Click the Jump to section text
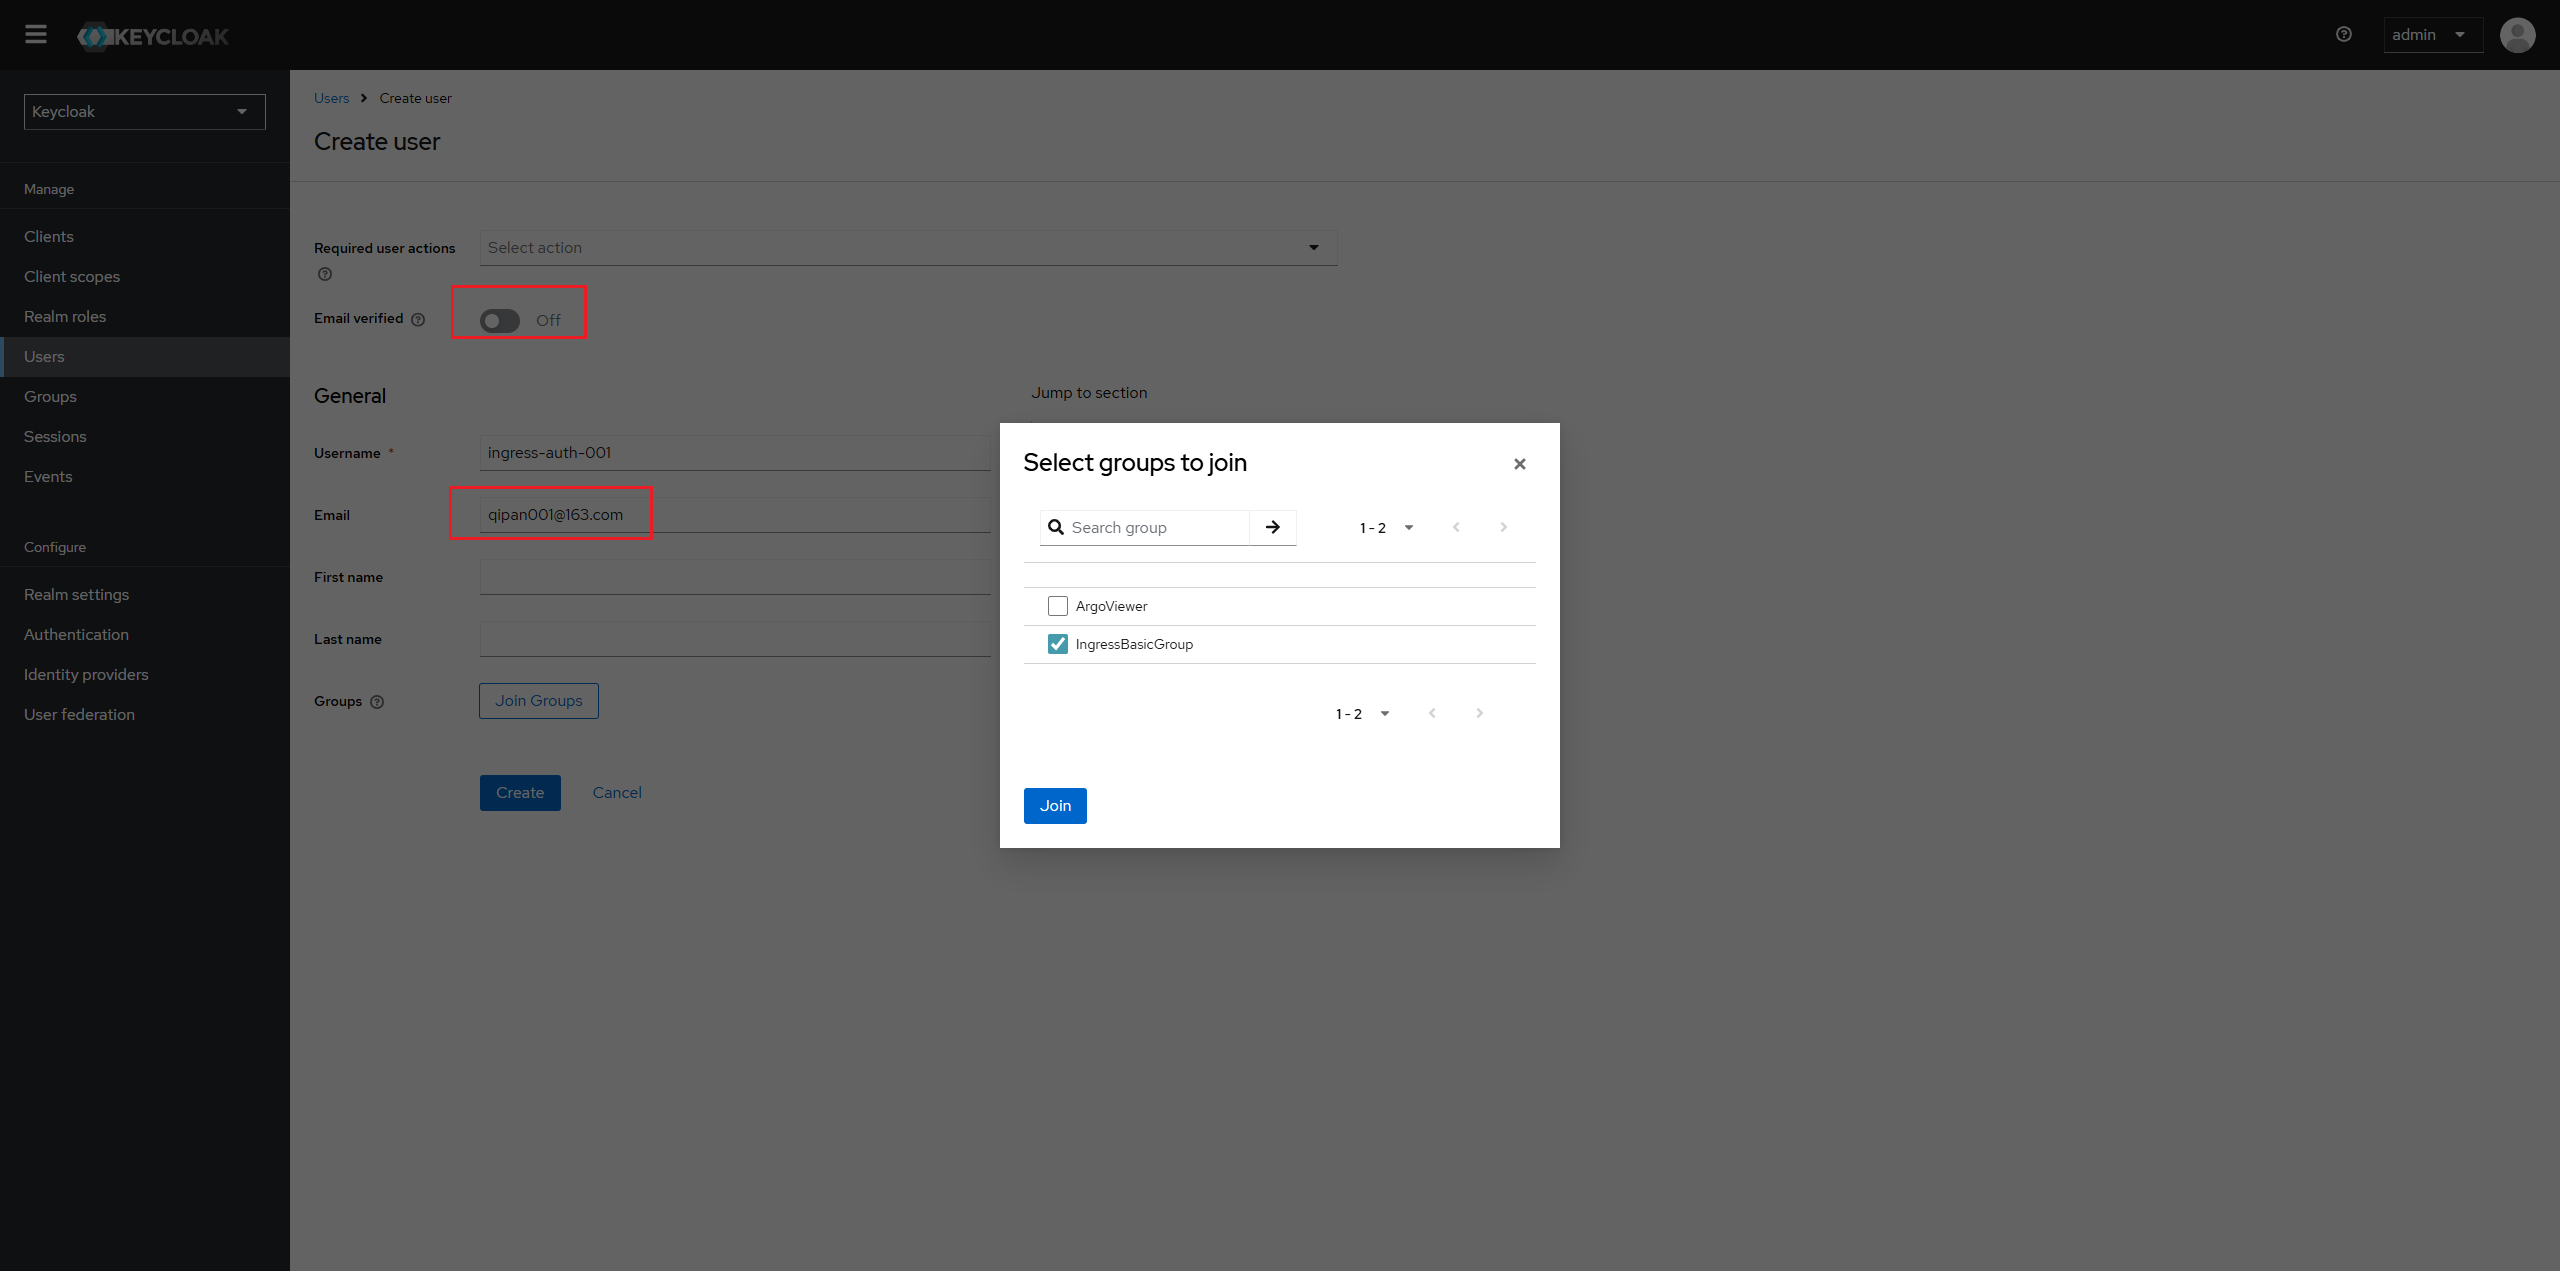Image resolution: width=2560 pixels, height=1271 pixels. (x=1089, y=393)
